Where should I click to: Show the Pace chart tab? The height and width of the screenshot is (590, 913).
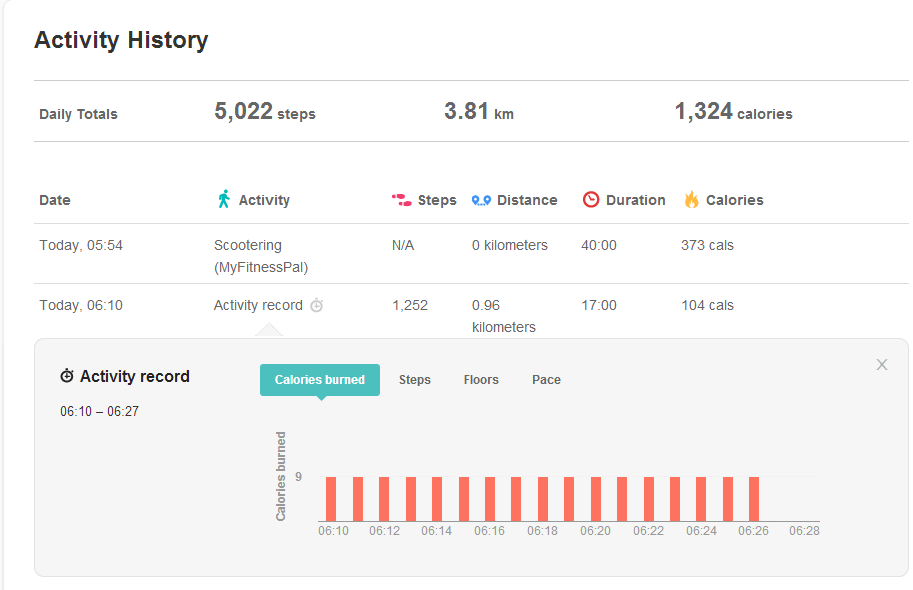546,380
